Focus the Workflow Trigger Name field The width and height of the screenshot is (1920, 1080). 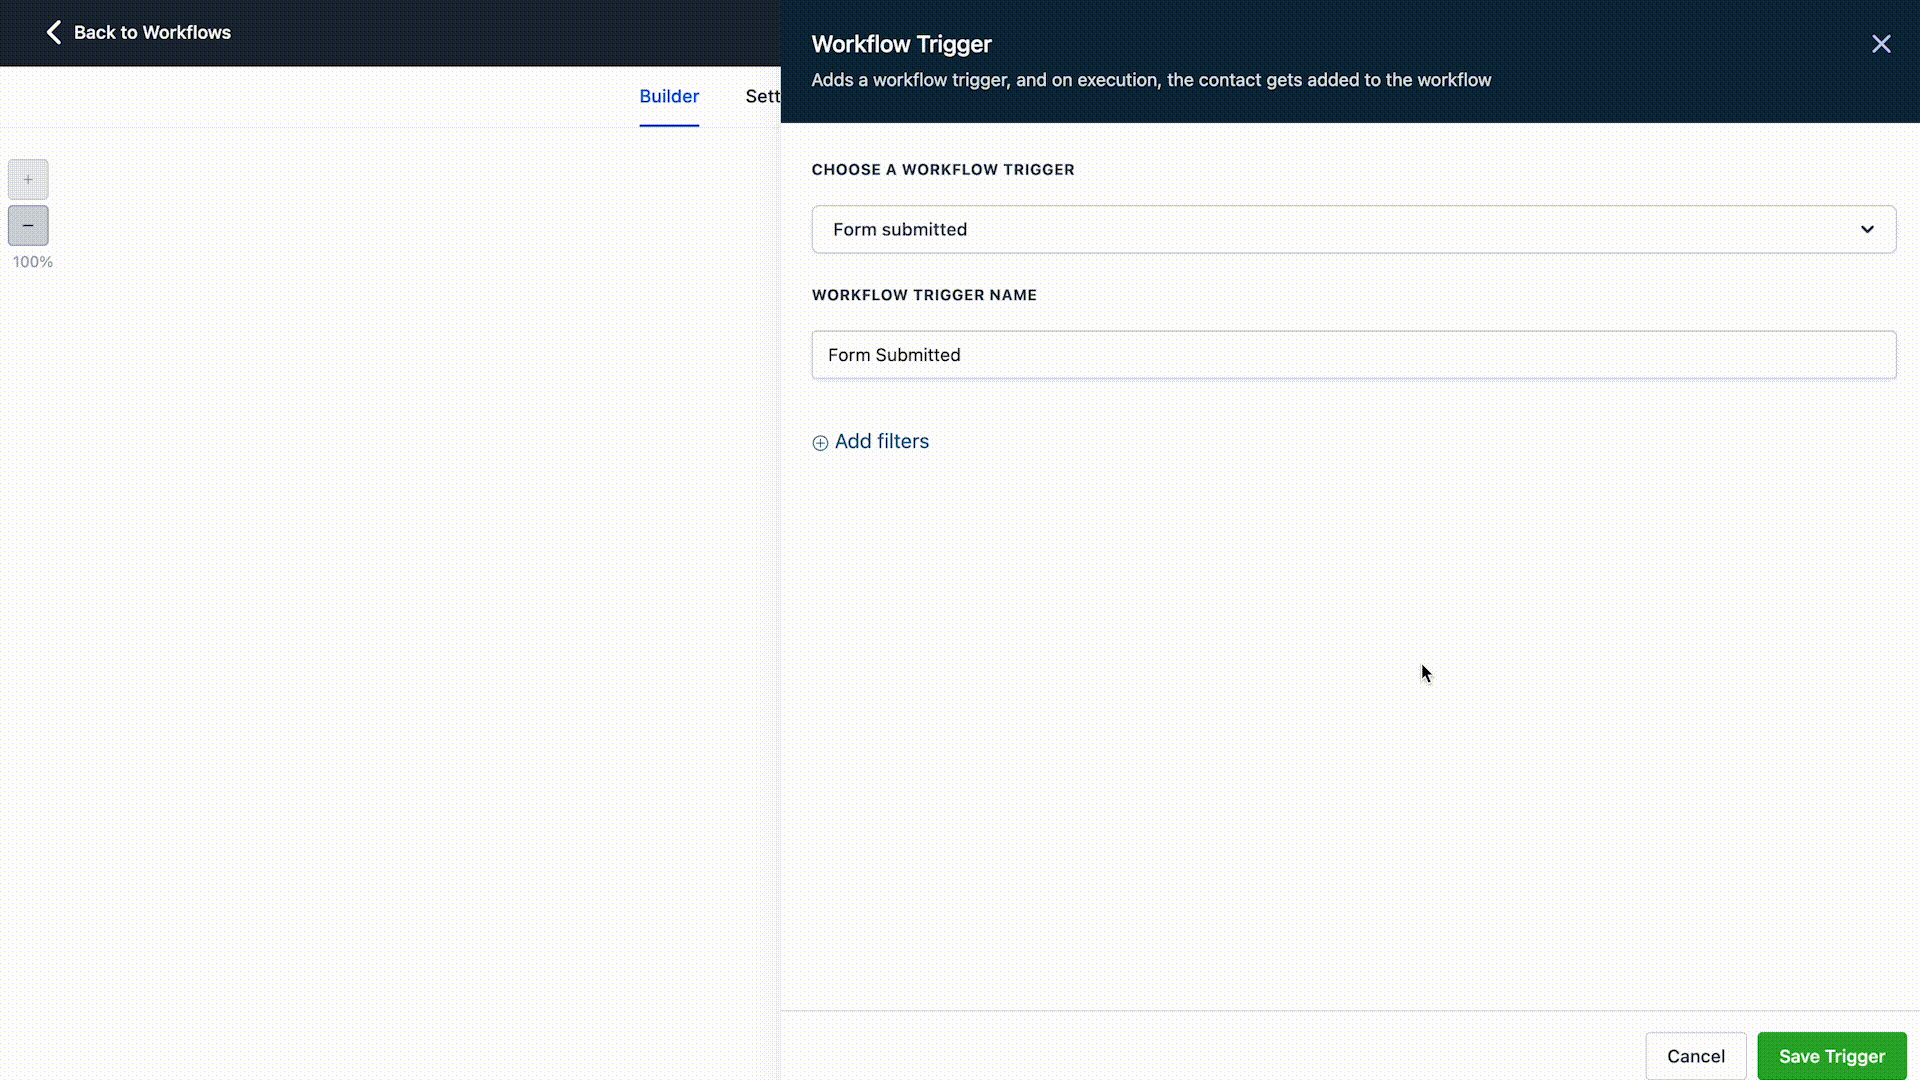(1353, 355)
